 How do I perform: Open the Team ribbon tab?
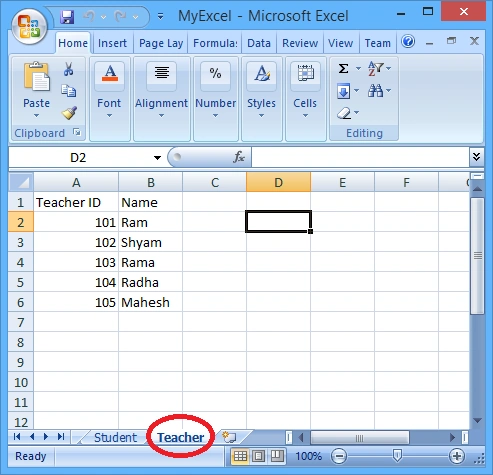[377, 43]
